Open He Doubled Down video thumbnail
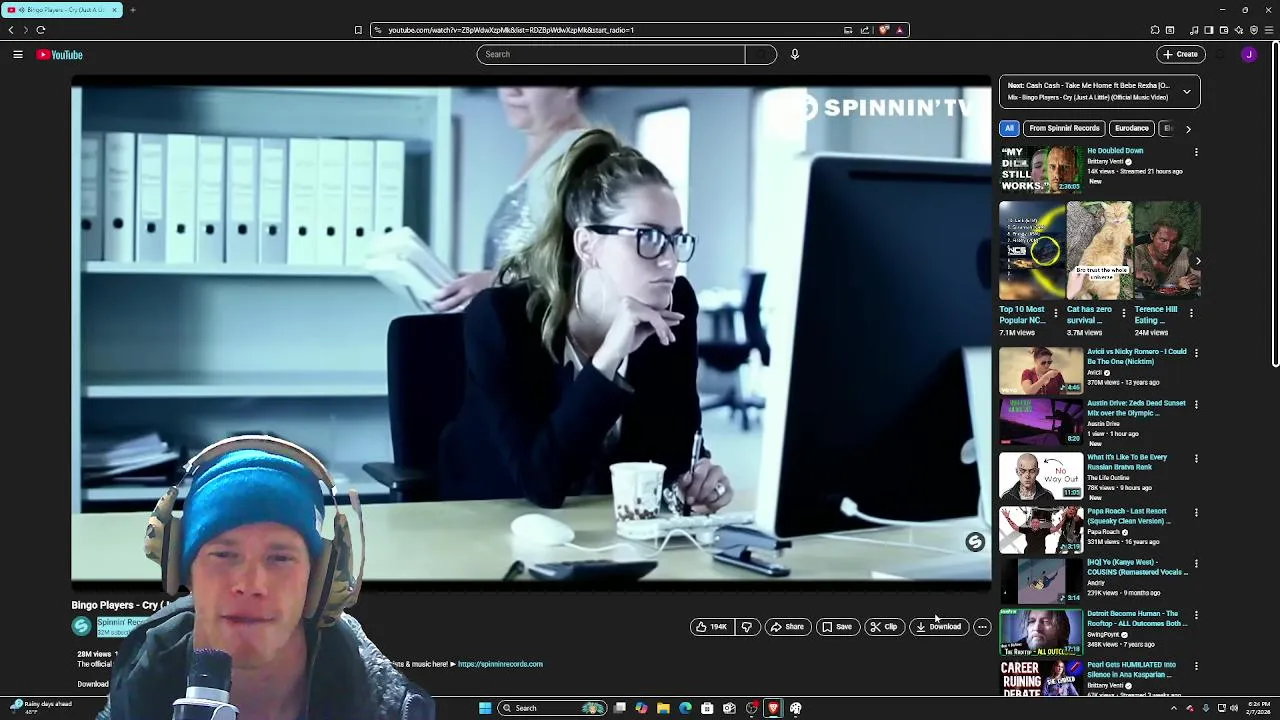The height and width of the screenshot is (720, 1280). tap(1040, 170)
